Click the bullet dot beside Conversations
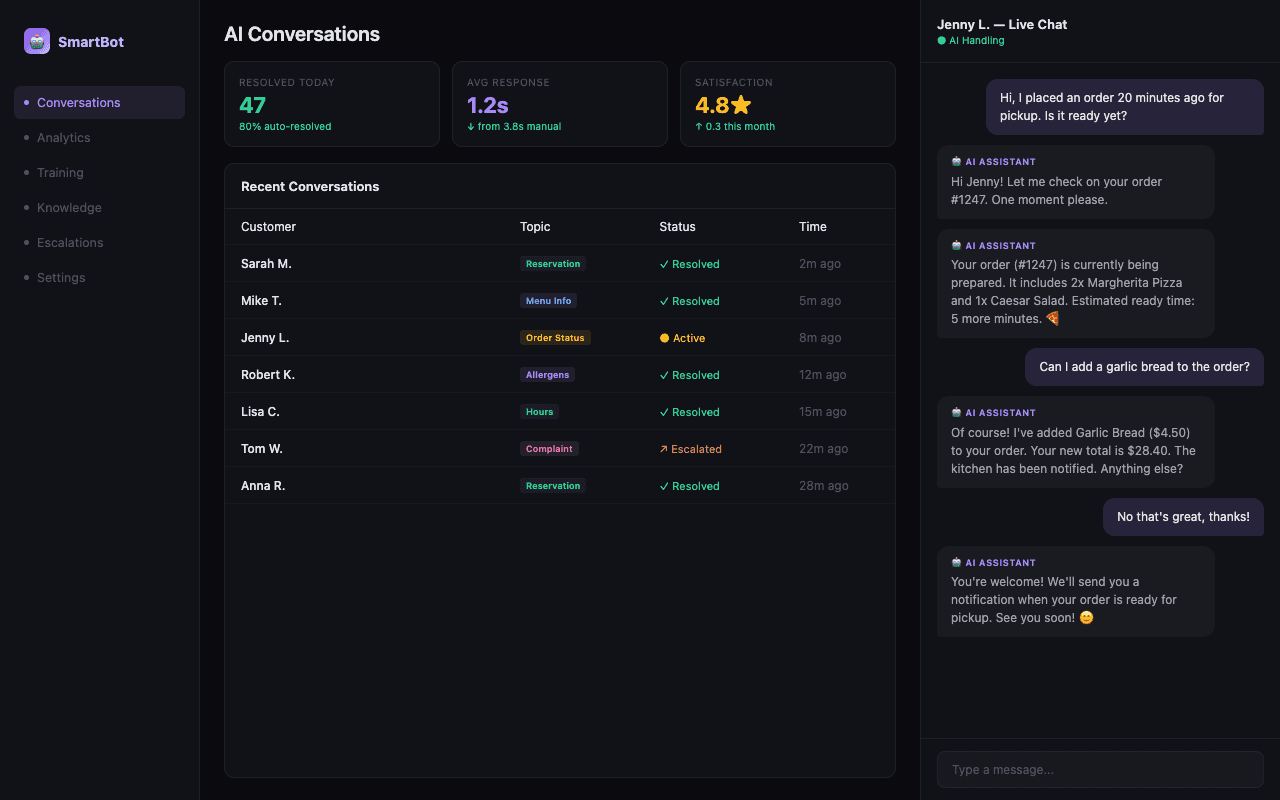This screenshot has width=1280, height=800. click(x=24, y=102)
